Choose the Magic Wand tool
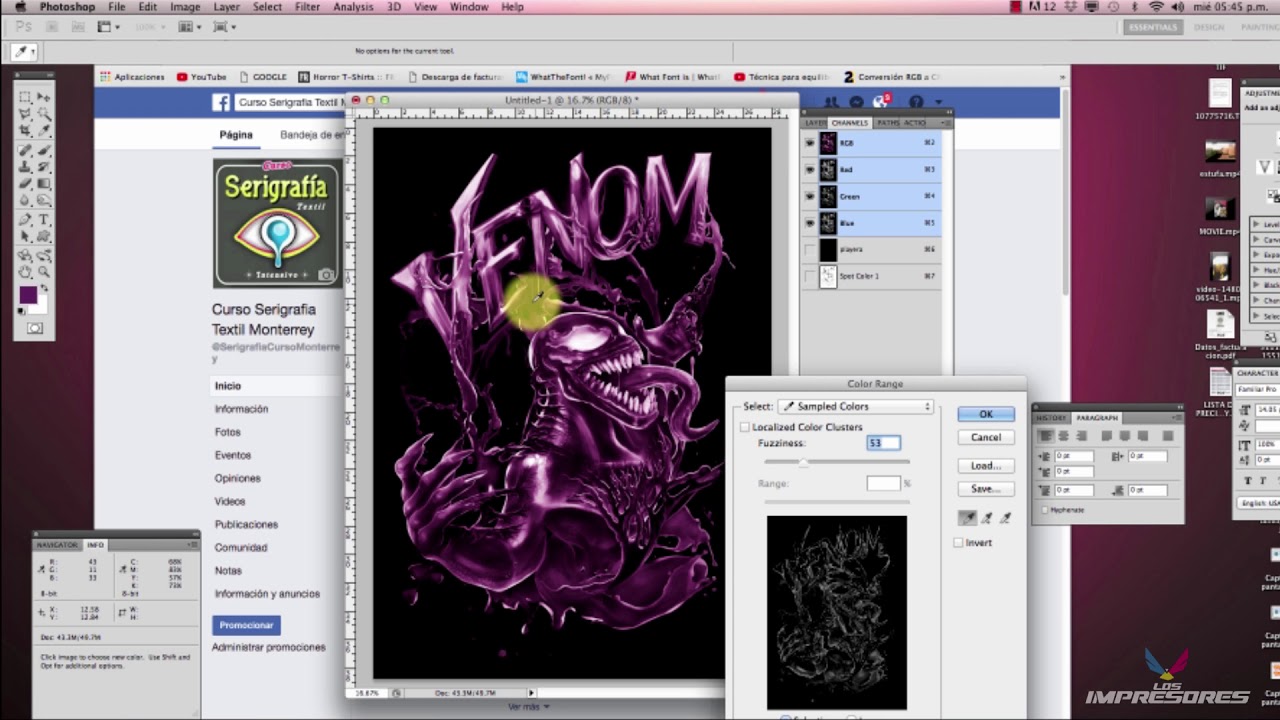Image resolution: width=1280 pixels, height=720 pixels. [44, 114]
